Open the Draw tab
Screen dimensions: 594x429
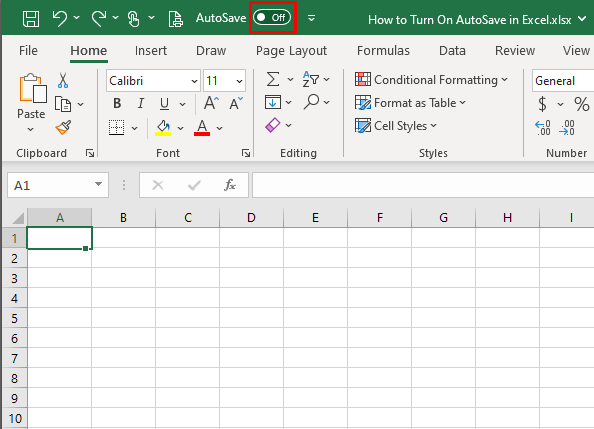pos(211,50)
